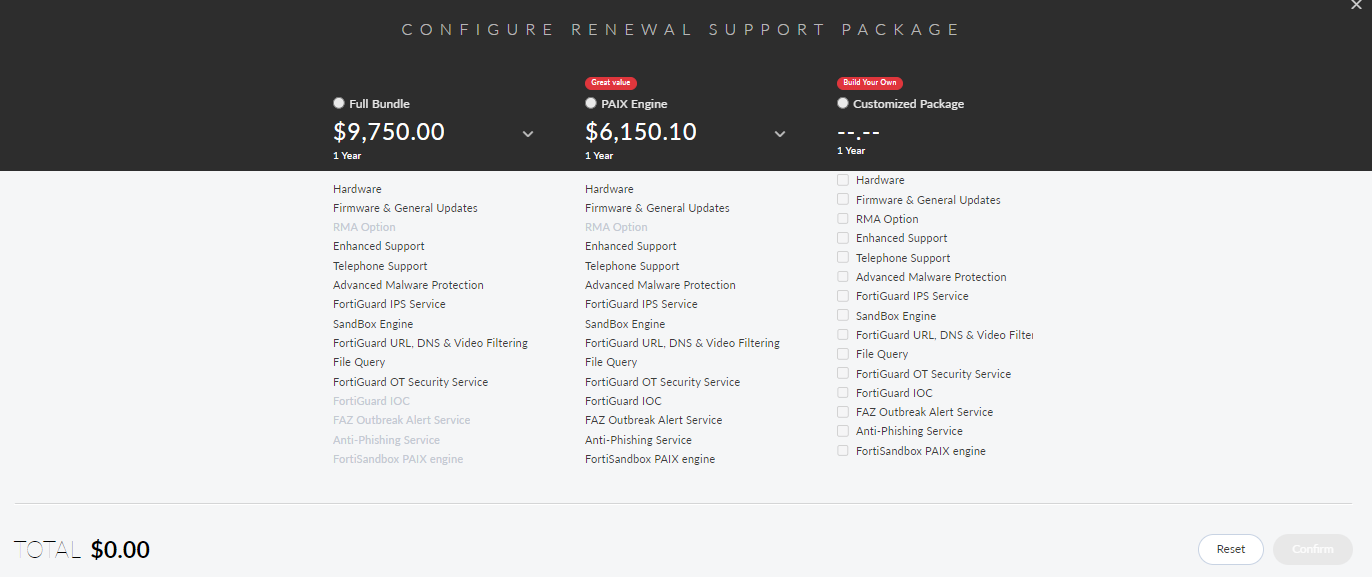Check the Enhanced Support box
Image resolution: width=1372 pixels, height=577 pixels.
[x=842, y=237]
